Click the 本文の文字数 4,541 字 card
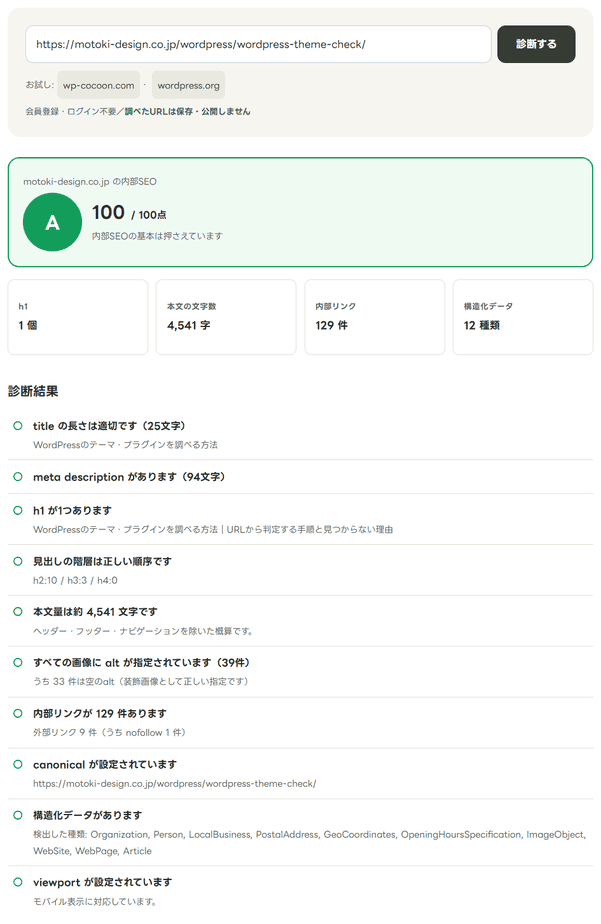Screen dimensions: 601x924 pyautogui.click(x=226, y=317)
